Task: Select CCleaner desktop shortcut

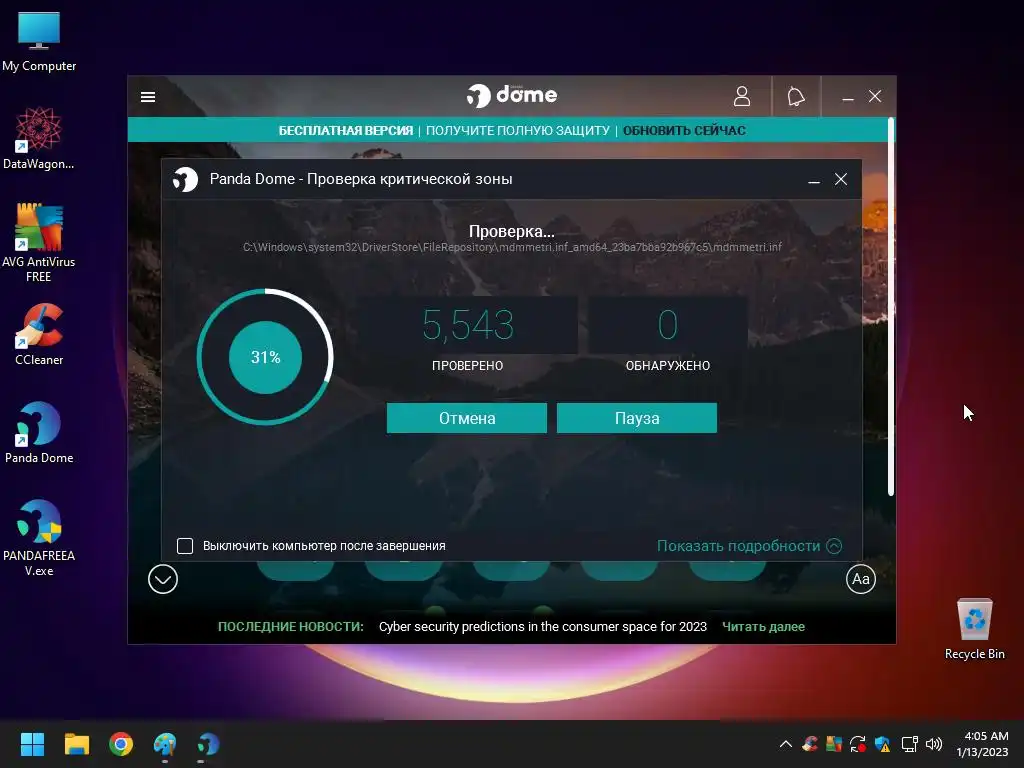Action: click(x=39, y=334)
